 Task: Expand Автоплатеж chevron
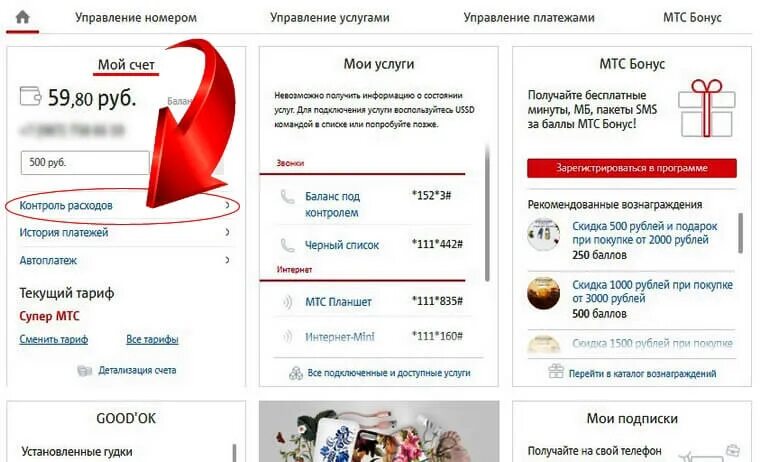tap(227, 260)
